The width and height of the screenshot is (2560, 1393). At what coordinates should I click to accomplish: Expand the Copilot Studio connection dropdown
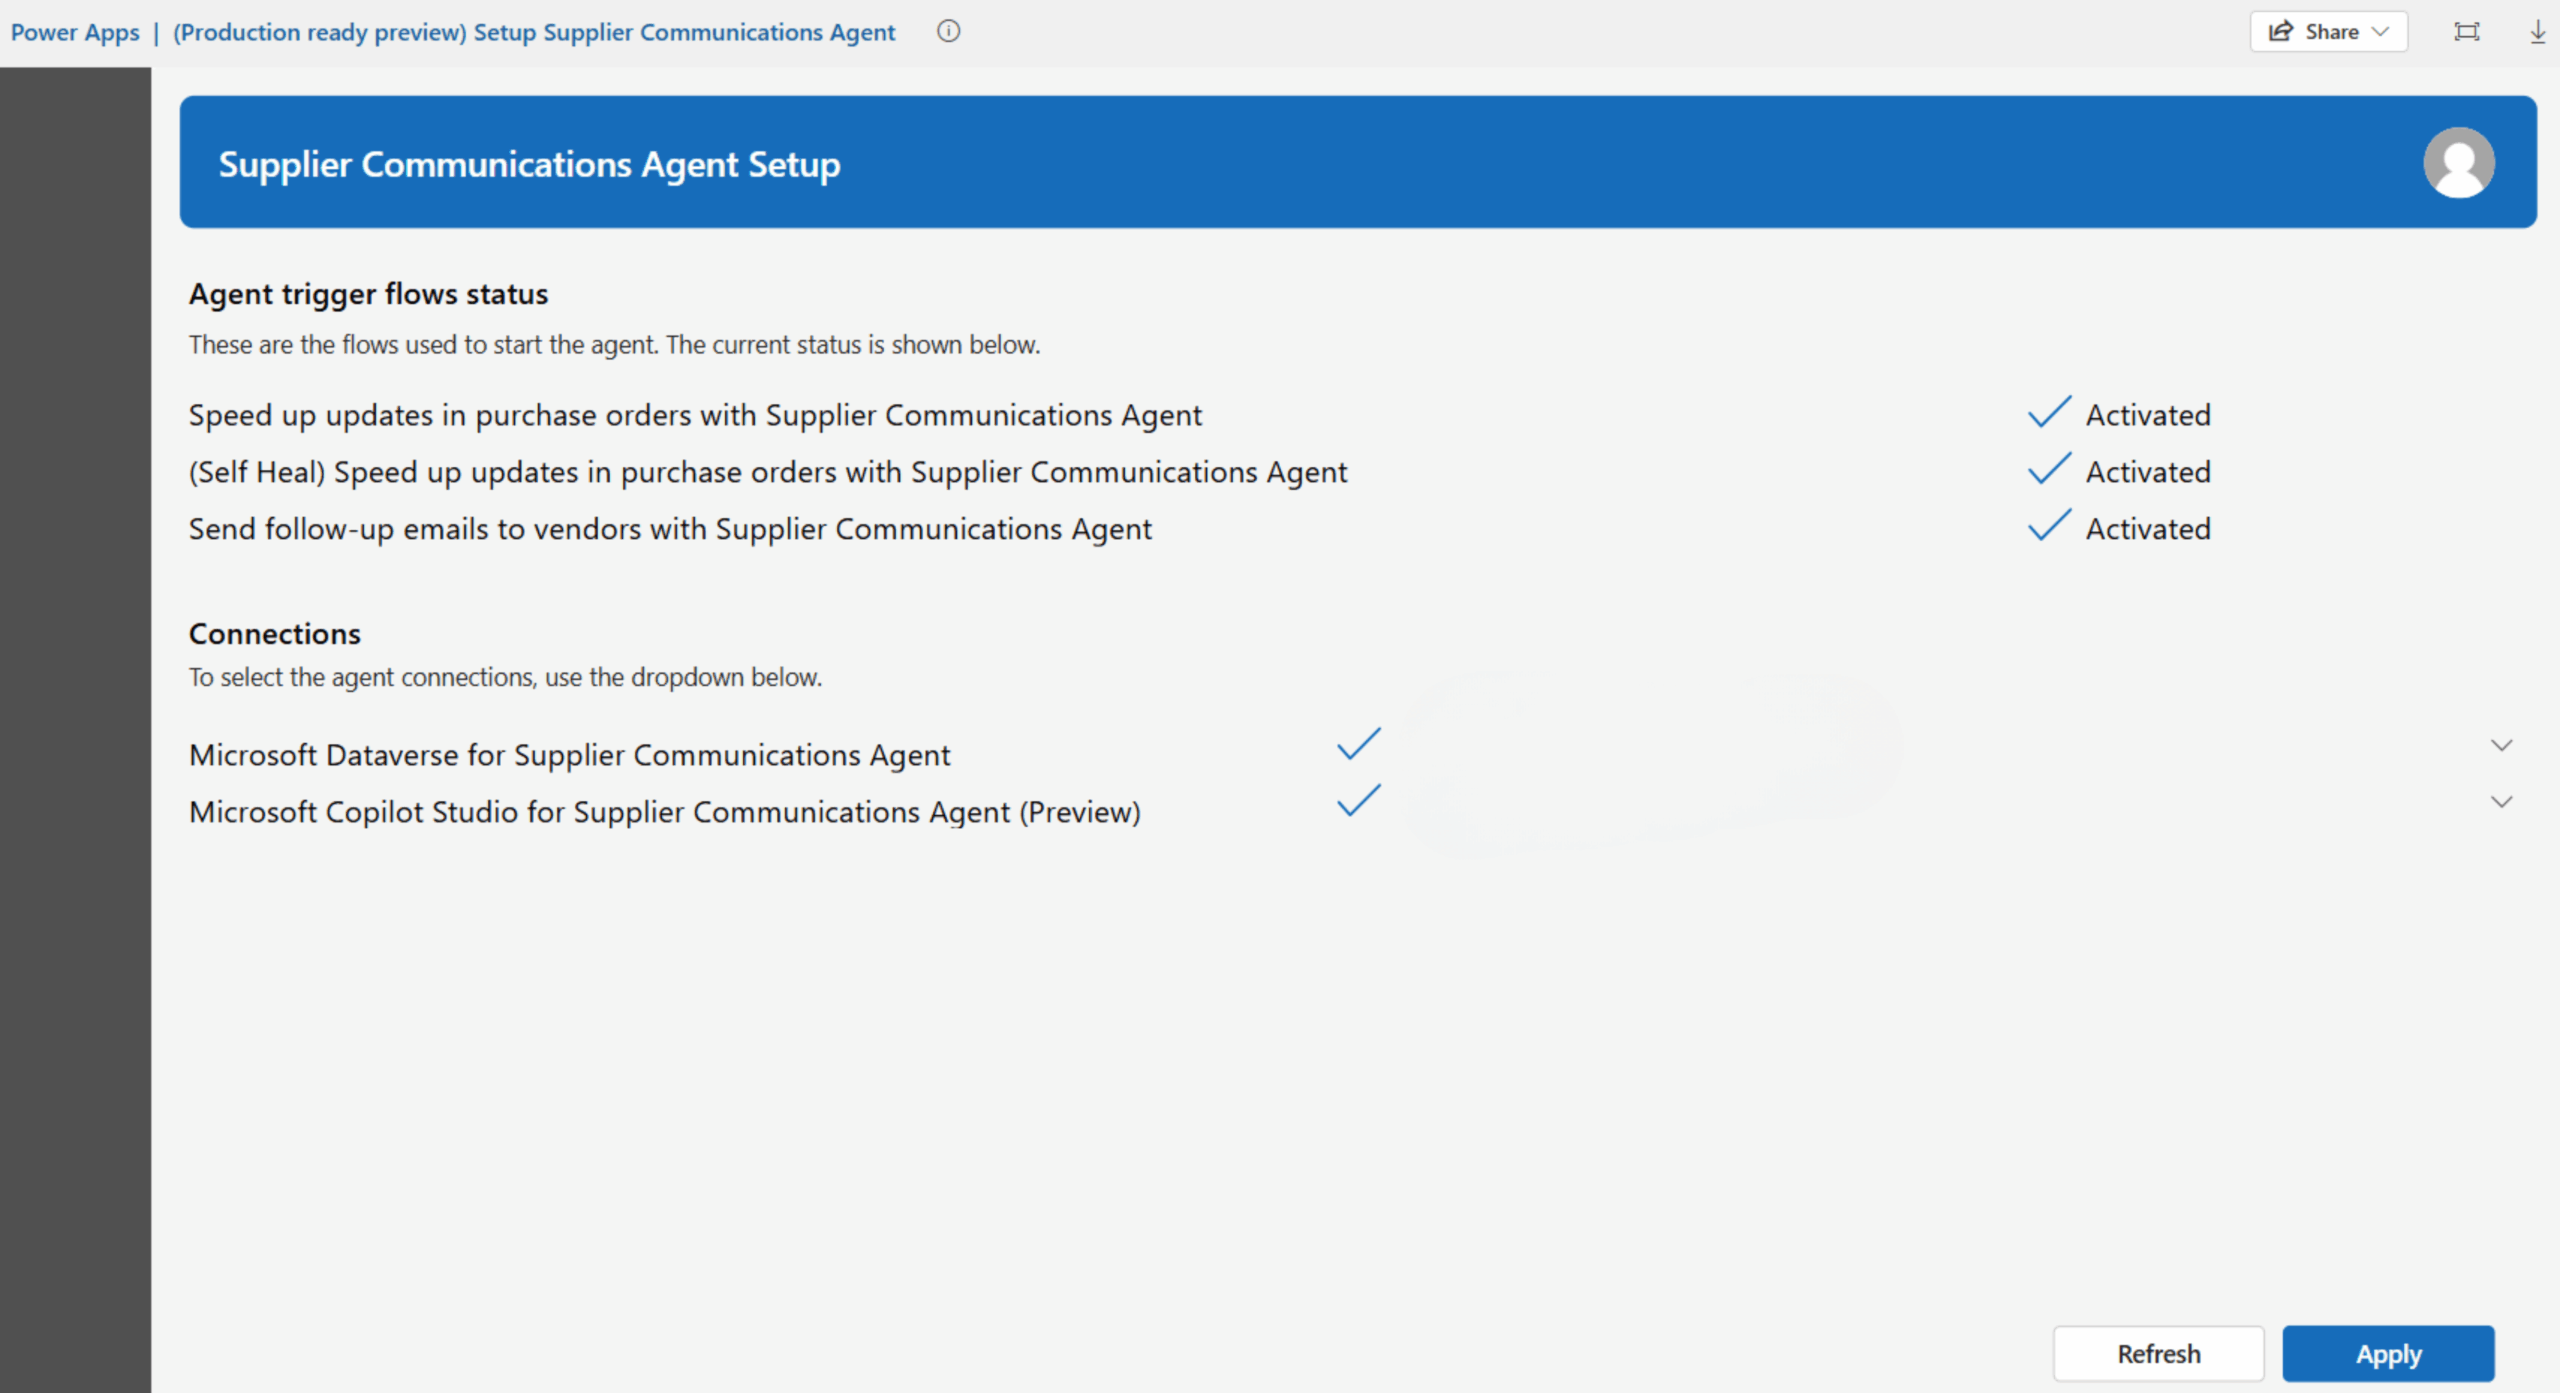(2502, 801)
